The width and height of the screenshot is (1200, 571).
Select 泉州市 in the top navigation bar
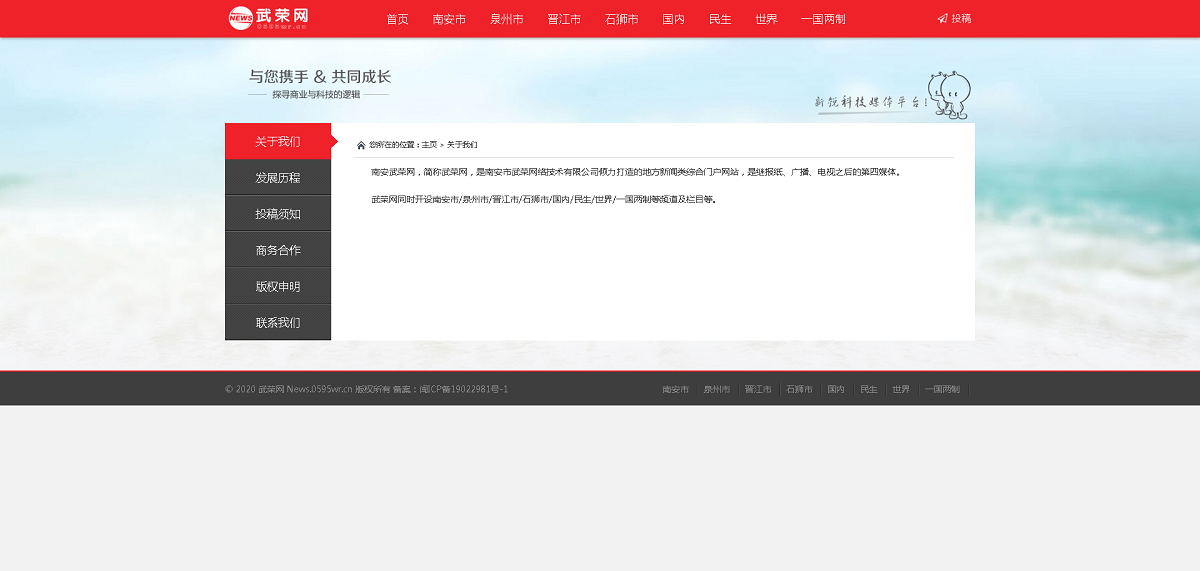506,19
